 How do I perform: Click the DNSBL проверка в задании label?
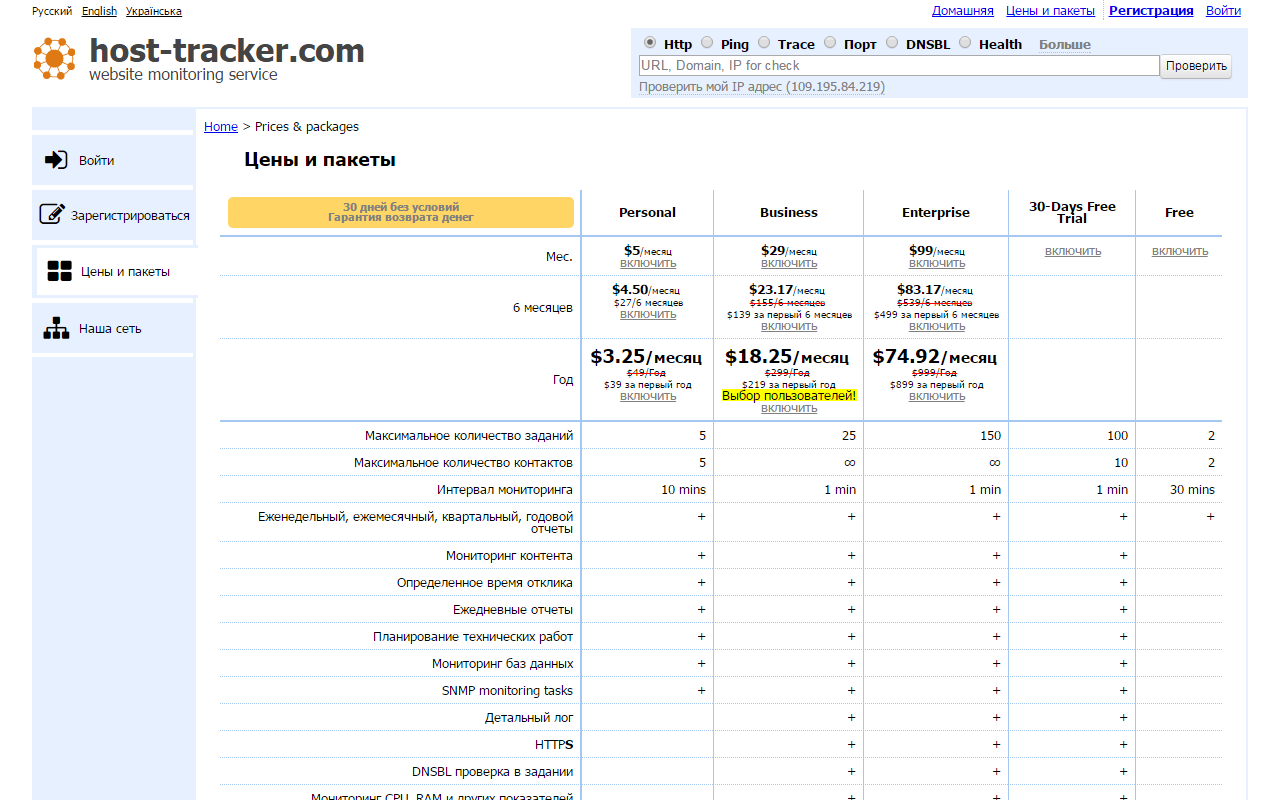tap(493, 771)
